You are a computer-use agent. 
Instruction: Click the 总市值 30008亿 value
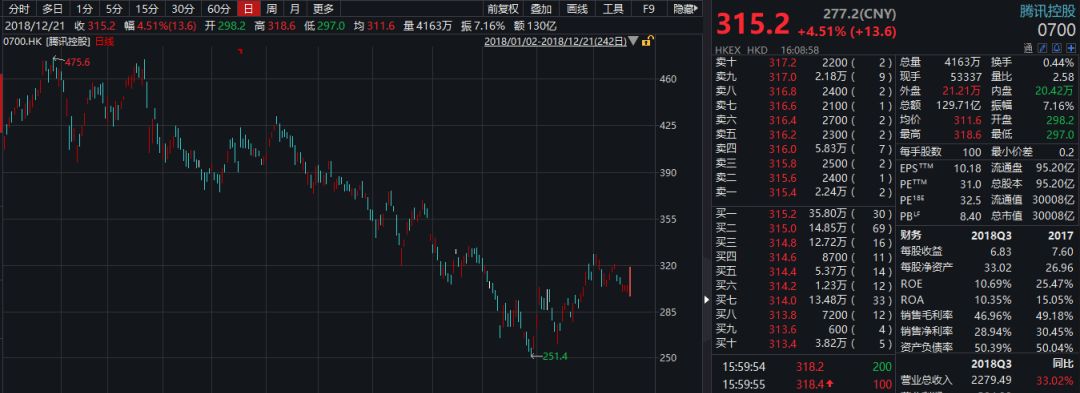(1053, 216)
